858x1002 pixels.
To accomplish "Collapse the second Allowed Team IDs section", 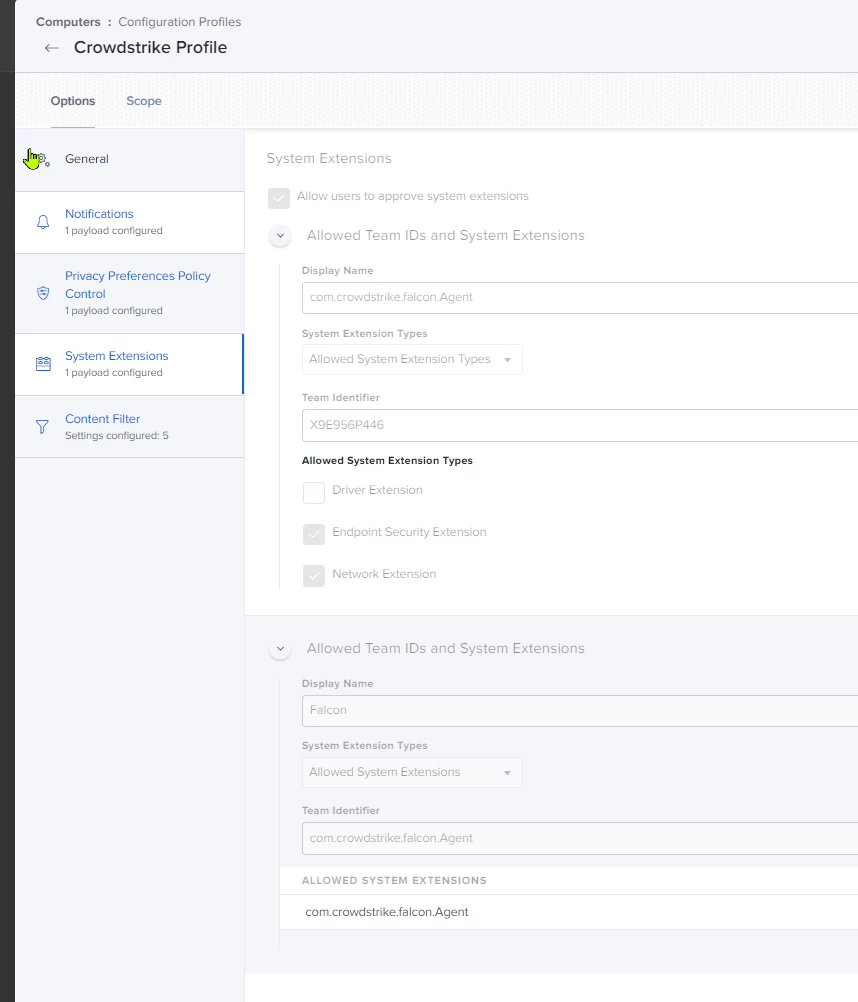I will pos(280,649).
